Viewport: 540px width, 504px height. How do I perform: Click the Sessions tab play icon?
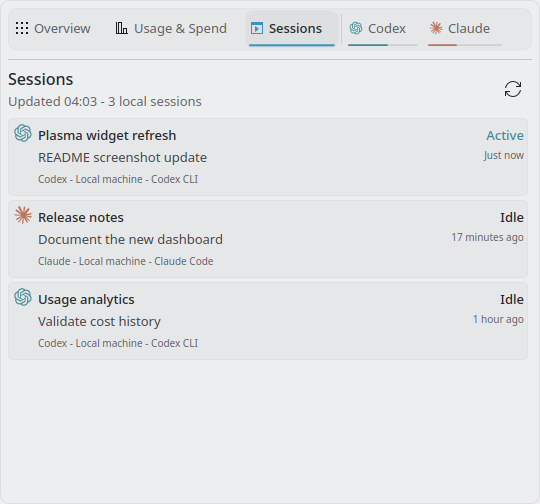257,28
